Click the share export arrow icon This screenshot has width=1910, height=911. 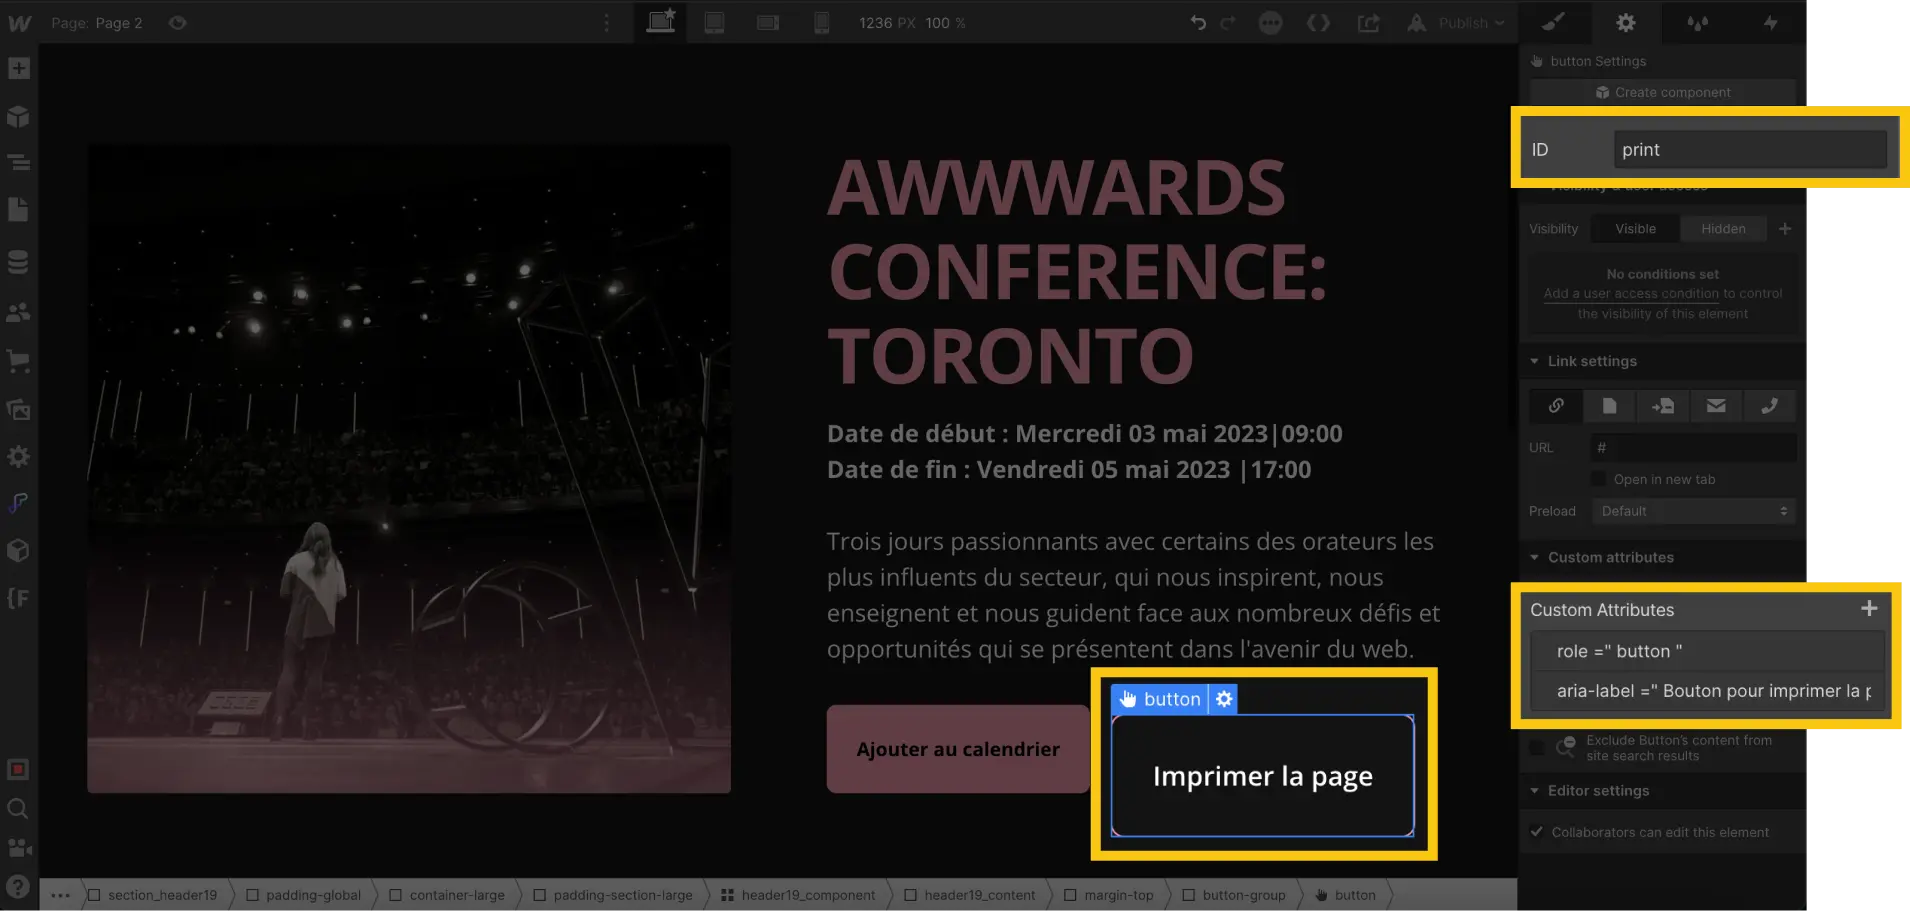1368,23
